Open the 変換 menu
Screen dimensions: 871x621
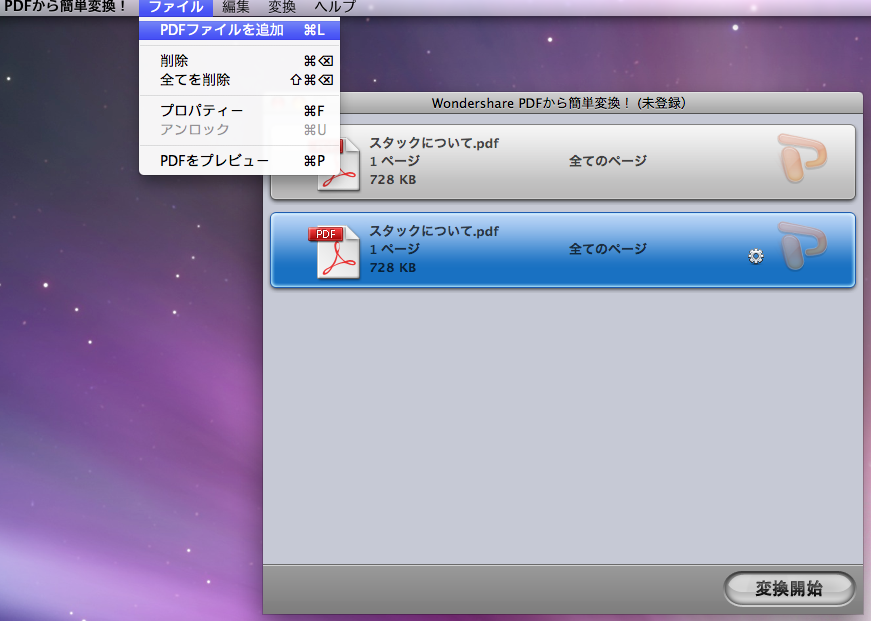pos(282,7)
